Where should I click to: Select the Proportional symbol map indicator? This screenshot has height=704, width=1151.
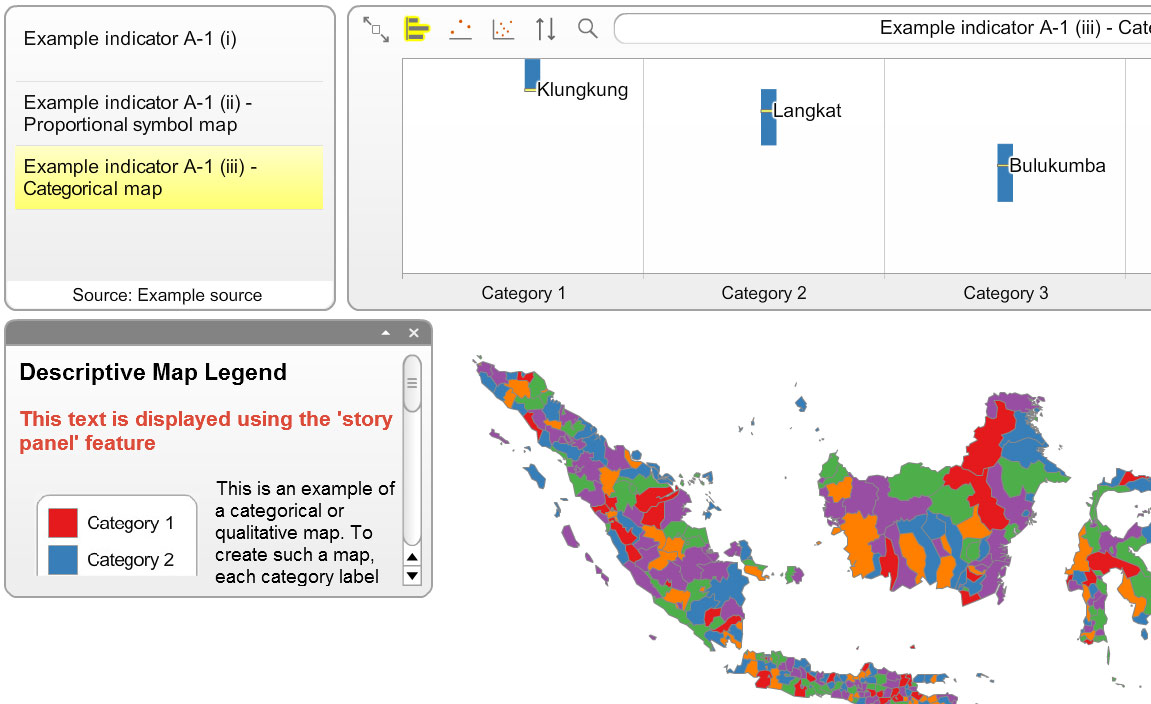[x=169, y=114]
